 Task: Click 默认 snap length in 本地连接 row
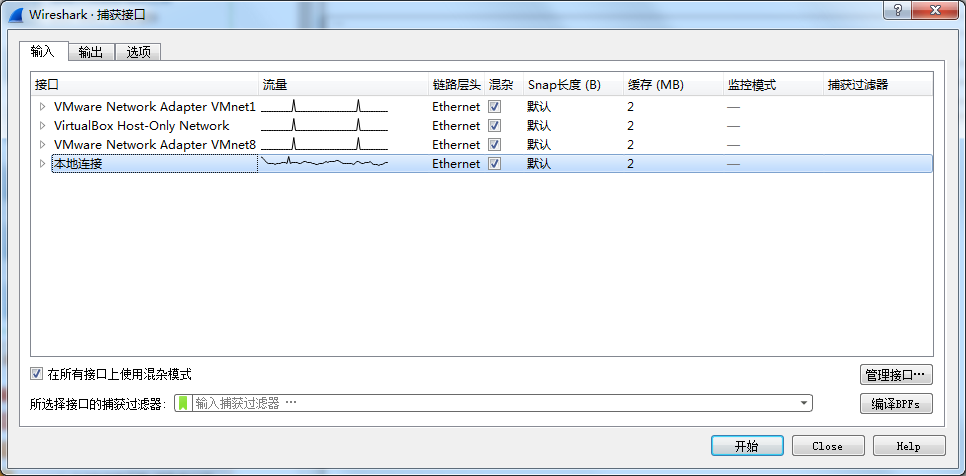pyautogui.click(x=539, y=164)
